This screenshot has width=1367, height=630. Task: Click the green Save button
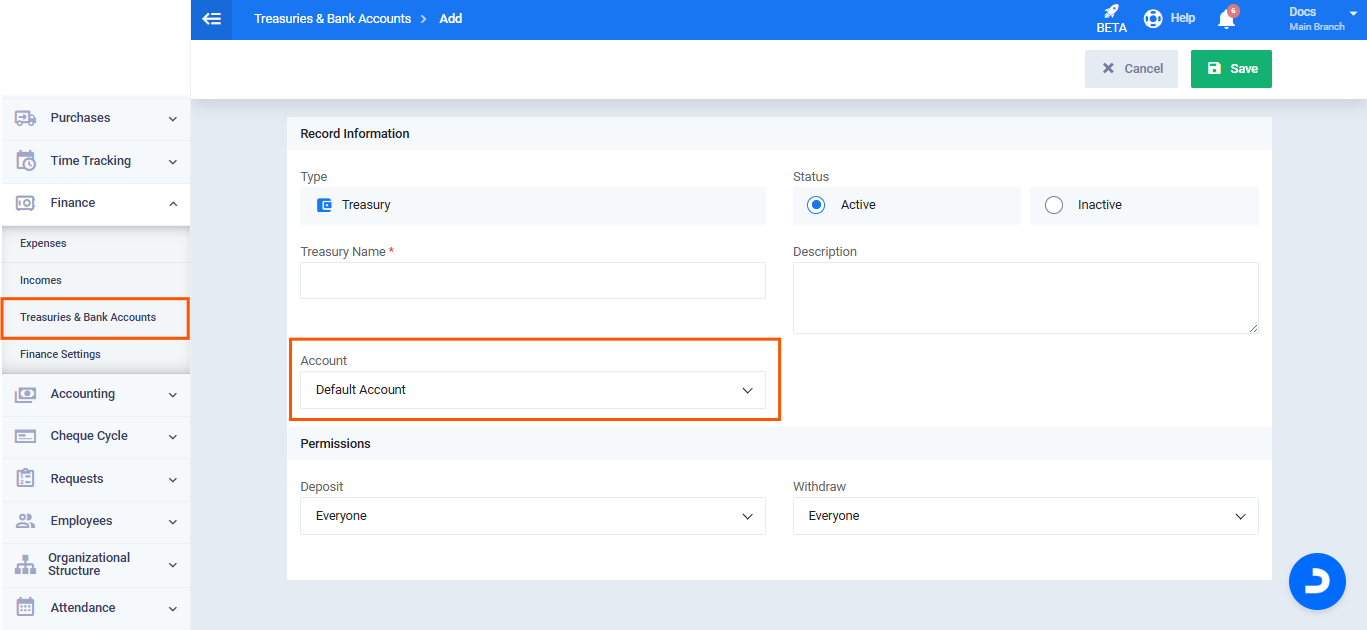coord(1231,69)
